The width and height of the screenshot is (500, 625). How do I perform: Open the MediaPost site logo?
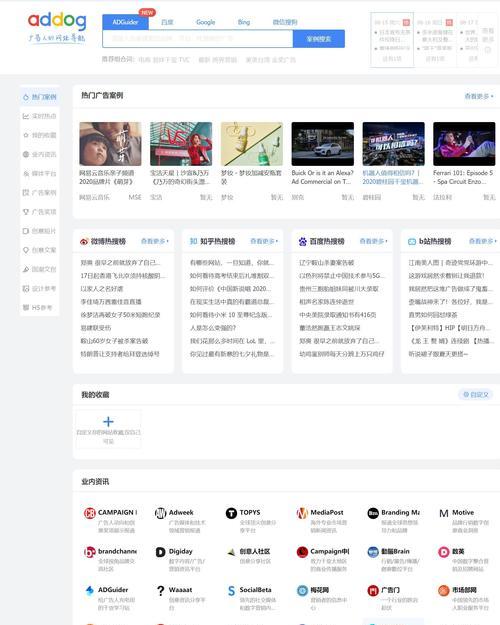[302, 513]
